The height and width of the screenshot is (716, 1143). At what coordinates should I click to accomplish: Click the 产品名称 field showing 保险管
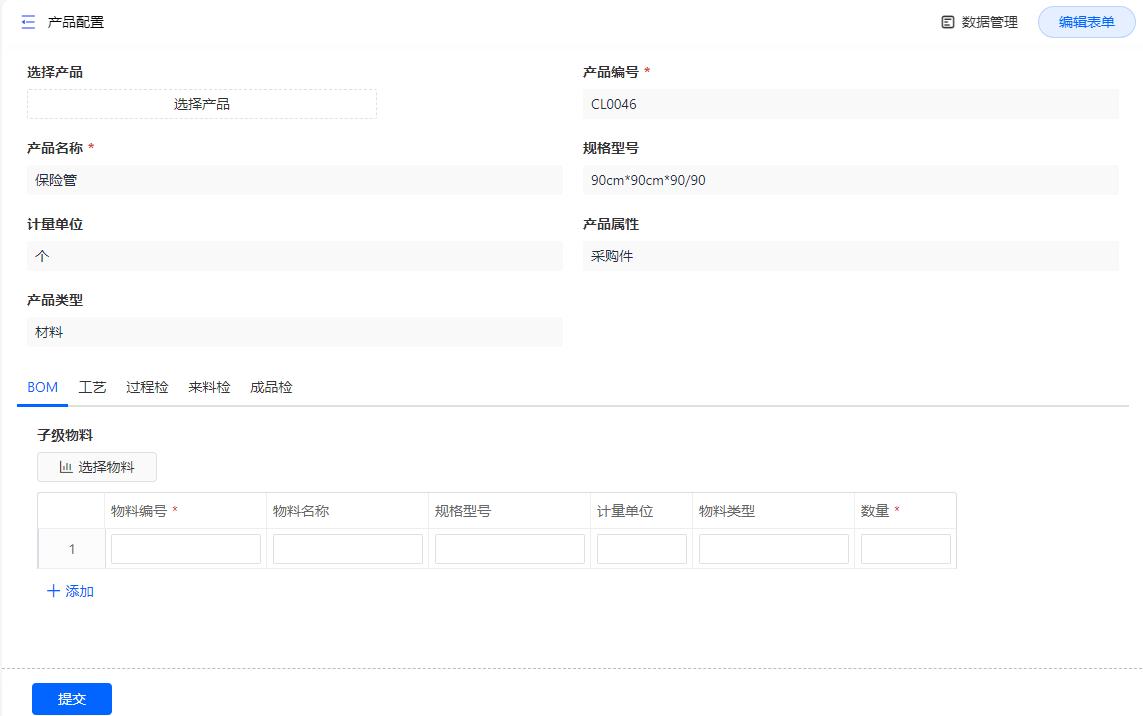coord(294,180)
